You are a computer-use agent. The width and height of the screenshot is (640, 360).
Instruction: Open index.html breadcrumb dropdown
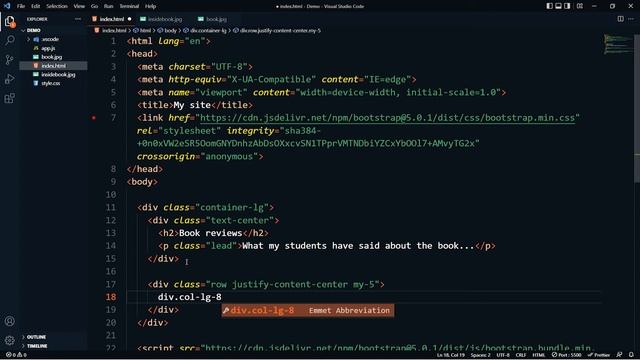tap(111, 30)
